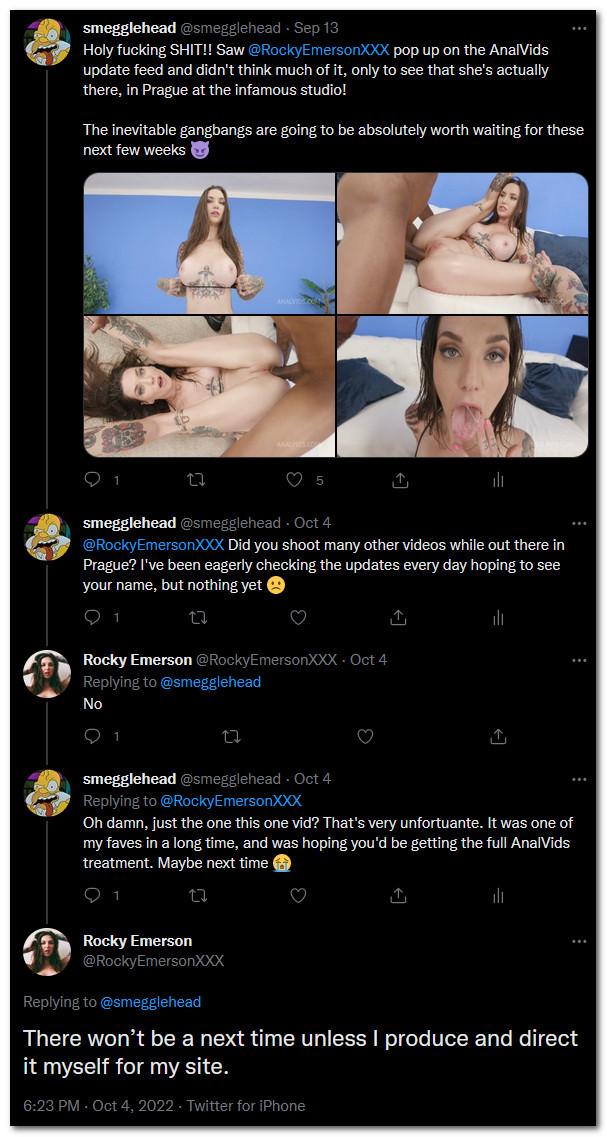Reply to the Sep 13 tweet
The width and height of the screenshot is (607, 1137).
point(93,480)
